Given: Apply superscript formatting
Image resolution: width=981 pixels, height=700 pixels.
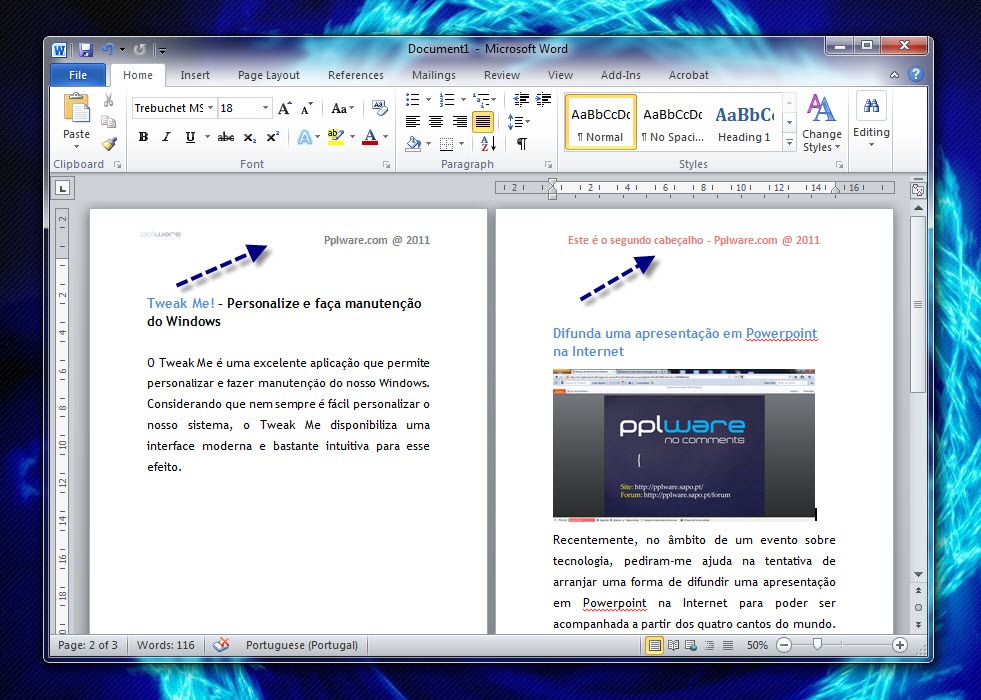Looking at the screenshot, I should click(273, 137).
